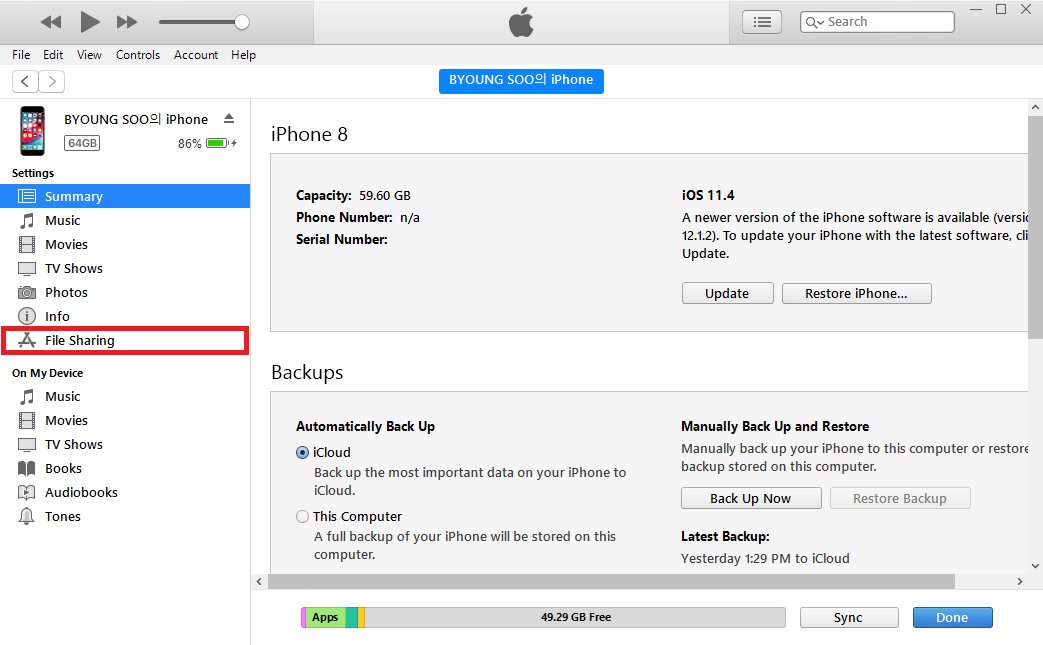Select This Computer backup radio button
This screenshot has width=1043, height=645.
click(303, 516)
